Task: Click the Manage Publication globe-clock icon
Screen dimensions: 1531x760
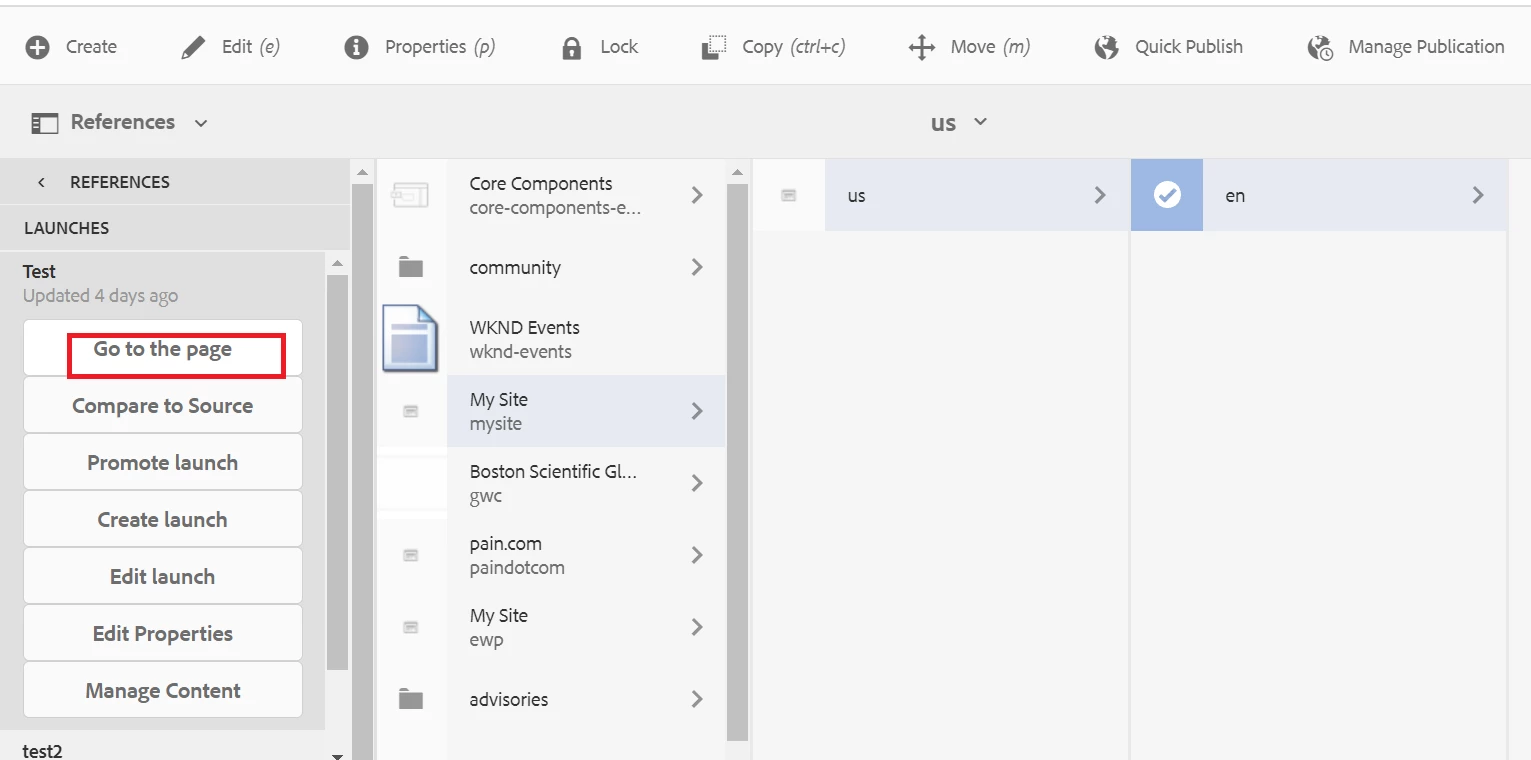Action: 1320,48
